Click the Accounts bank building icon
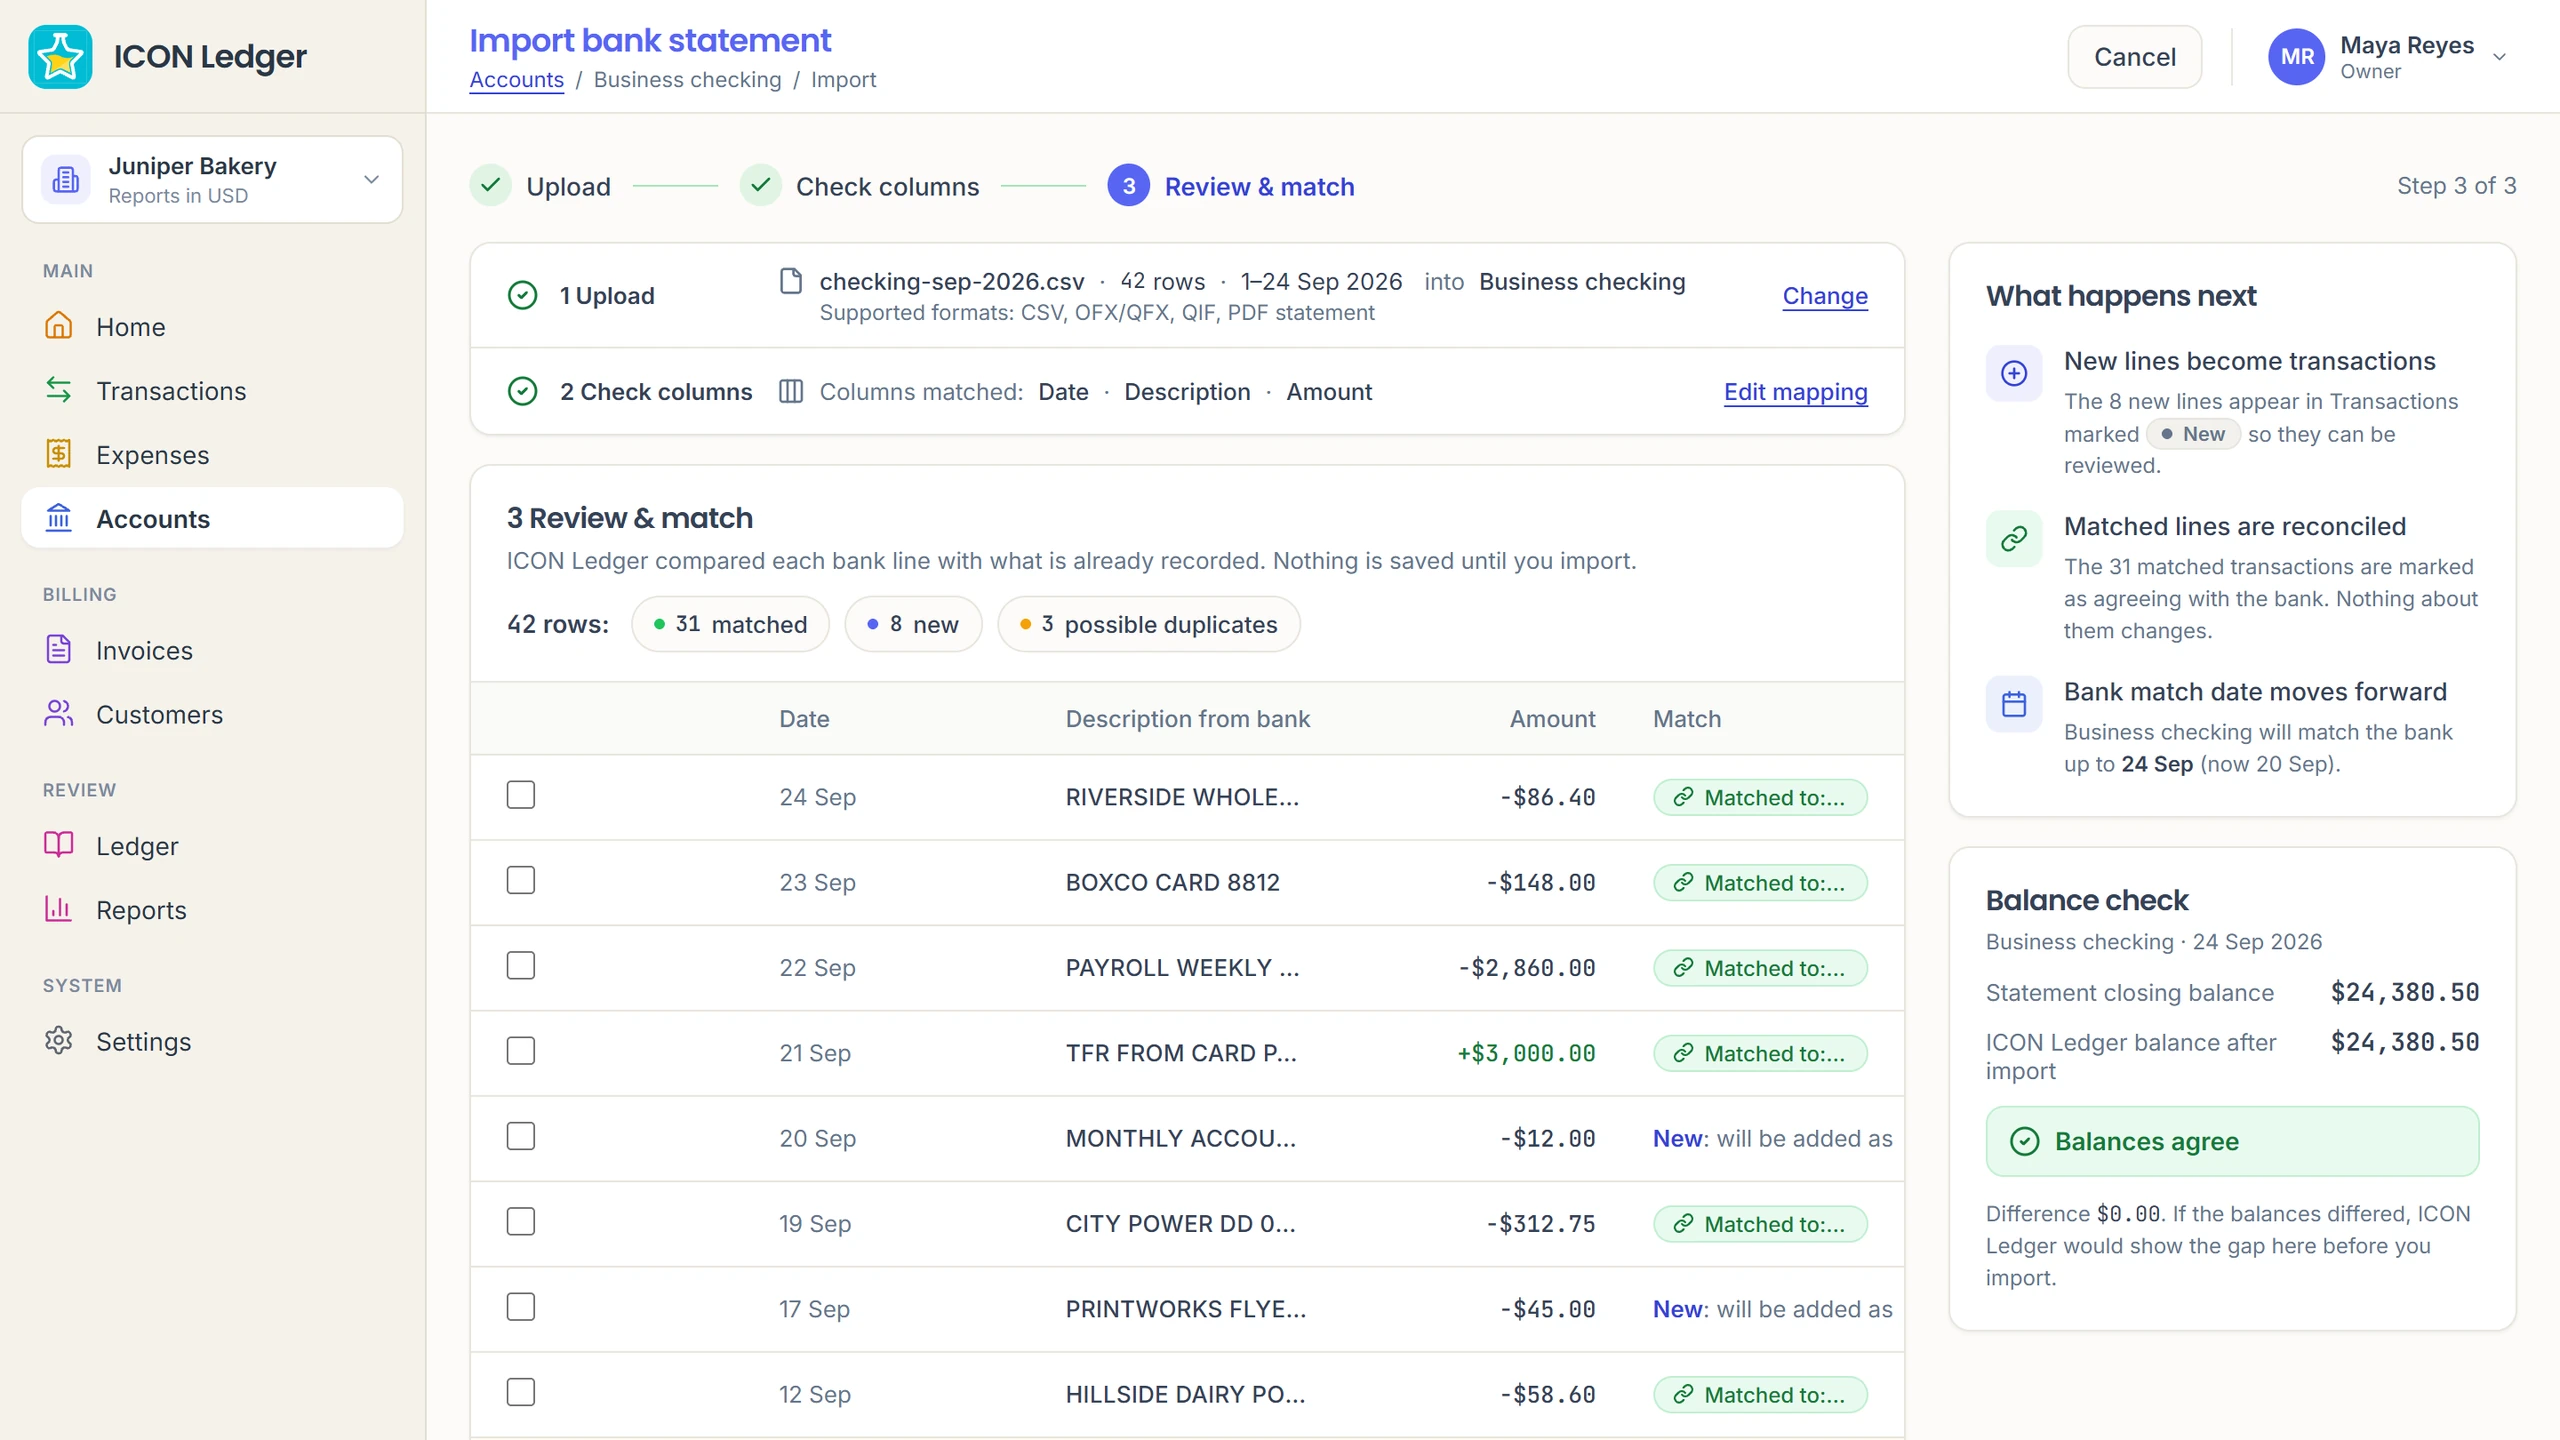The height and width of the screenshot is (1440, 2560). [x=59, y=518]
